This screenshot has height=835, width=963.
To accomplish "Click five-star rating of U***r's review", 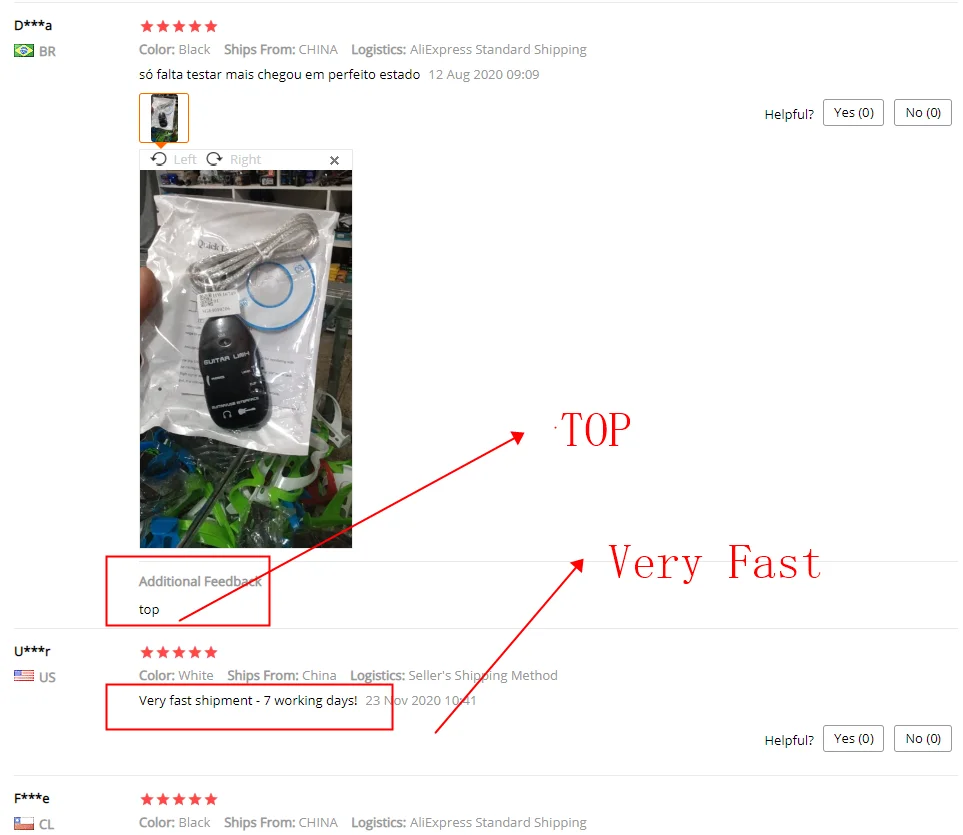I will [179, 652].
